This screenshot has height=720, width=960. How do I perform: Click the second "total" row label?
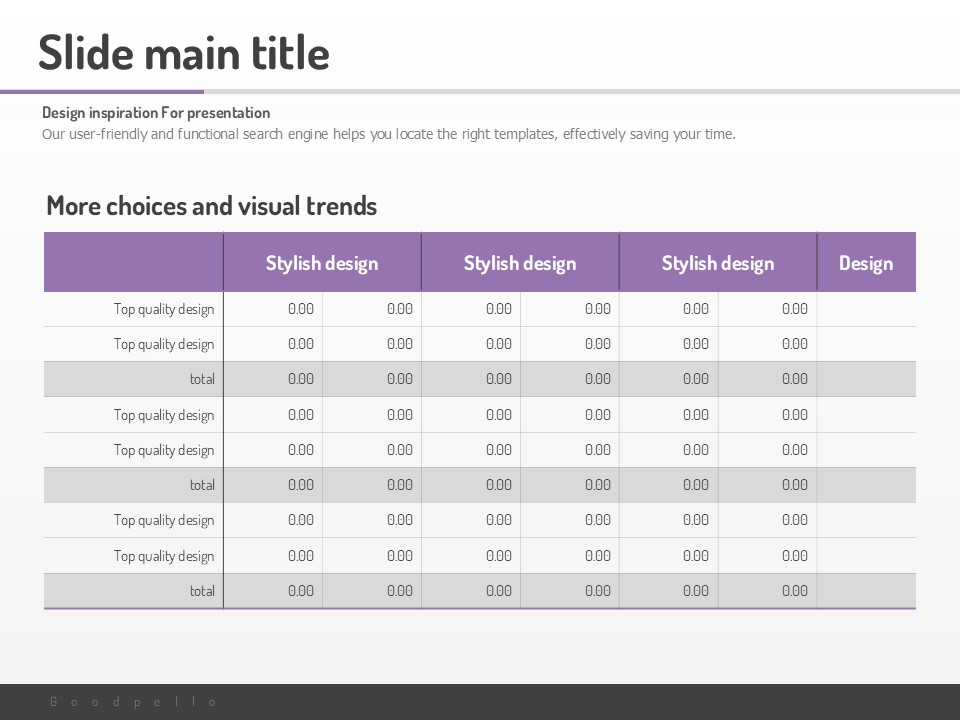[202, 485]
